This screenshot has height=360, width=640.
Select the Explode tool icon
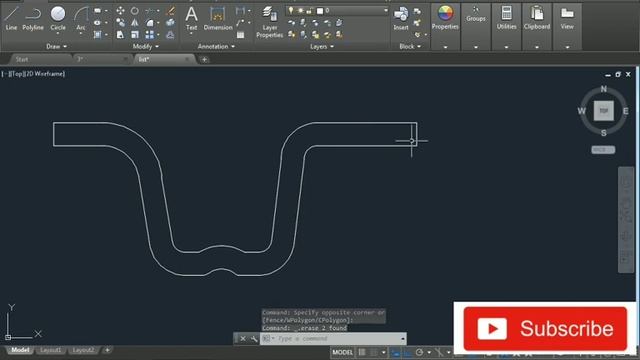pyautogui.click(x=171, y=22)
